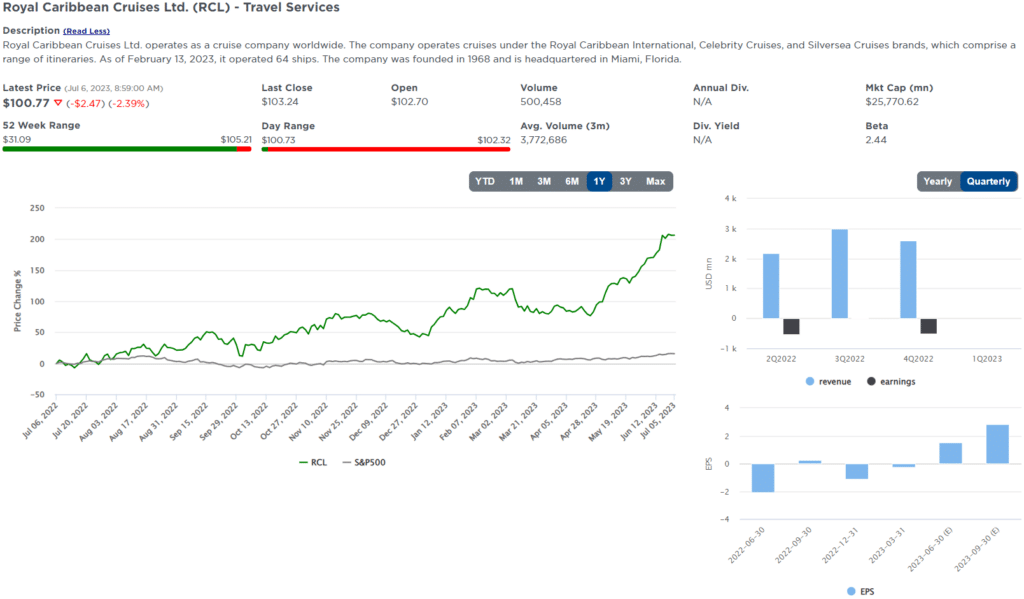Click the 52 Week Range bar
The image size is (1024, 599).
click(127, 149)
